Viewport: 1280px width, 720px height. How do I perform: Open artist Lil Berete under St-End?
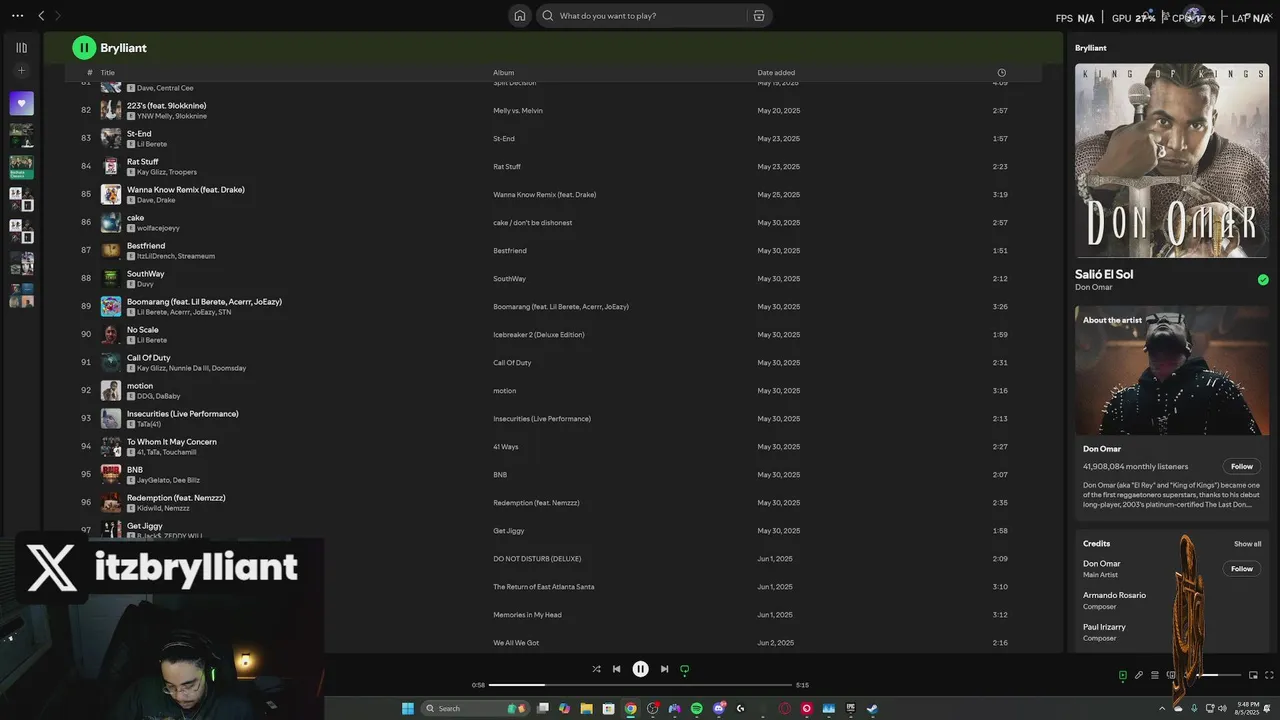tap(152, 144)
